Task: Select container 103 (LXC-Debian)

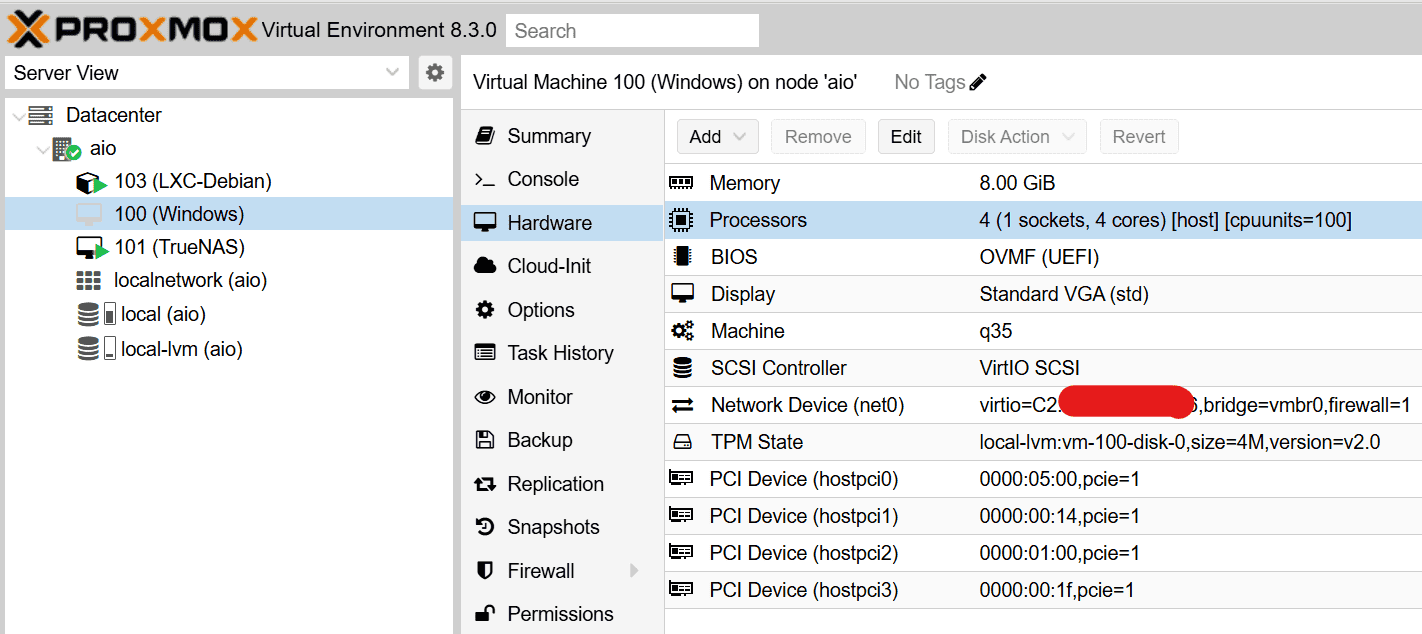Action: pos(193,181)
